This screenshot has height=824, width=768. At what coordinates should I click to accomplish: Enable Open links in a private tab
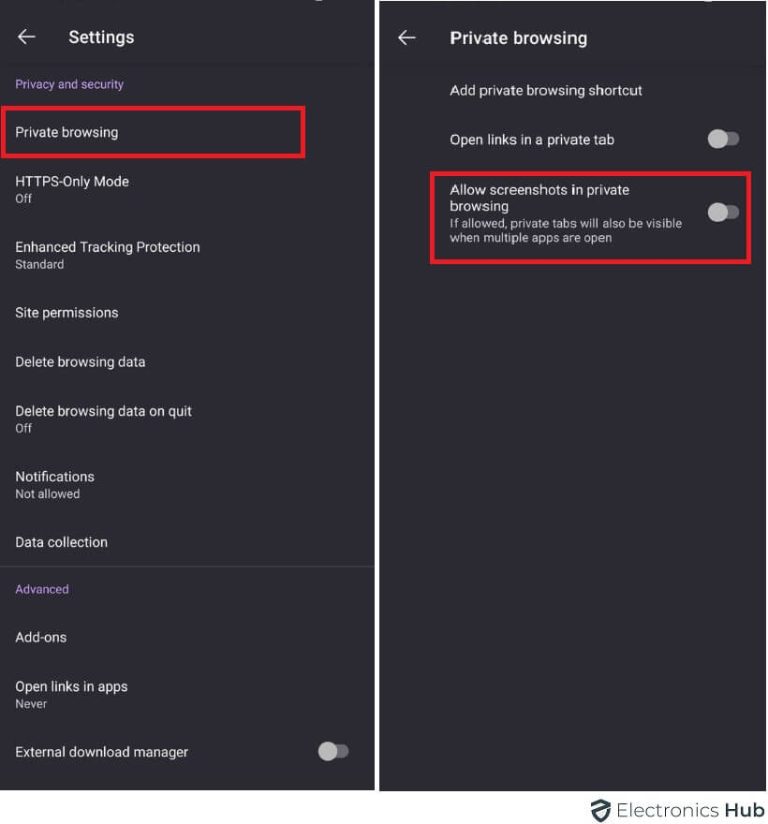[x=722, y=139]
